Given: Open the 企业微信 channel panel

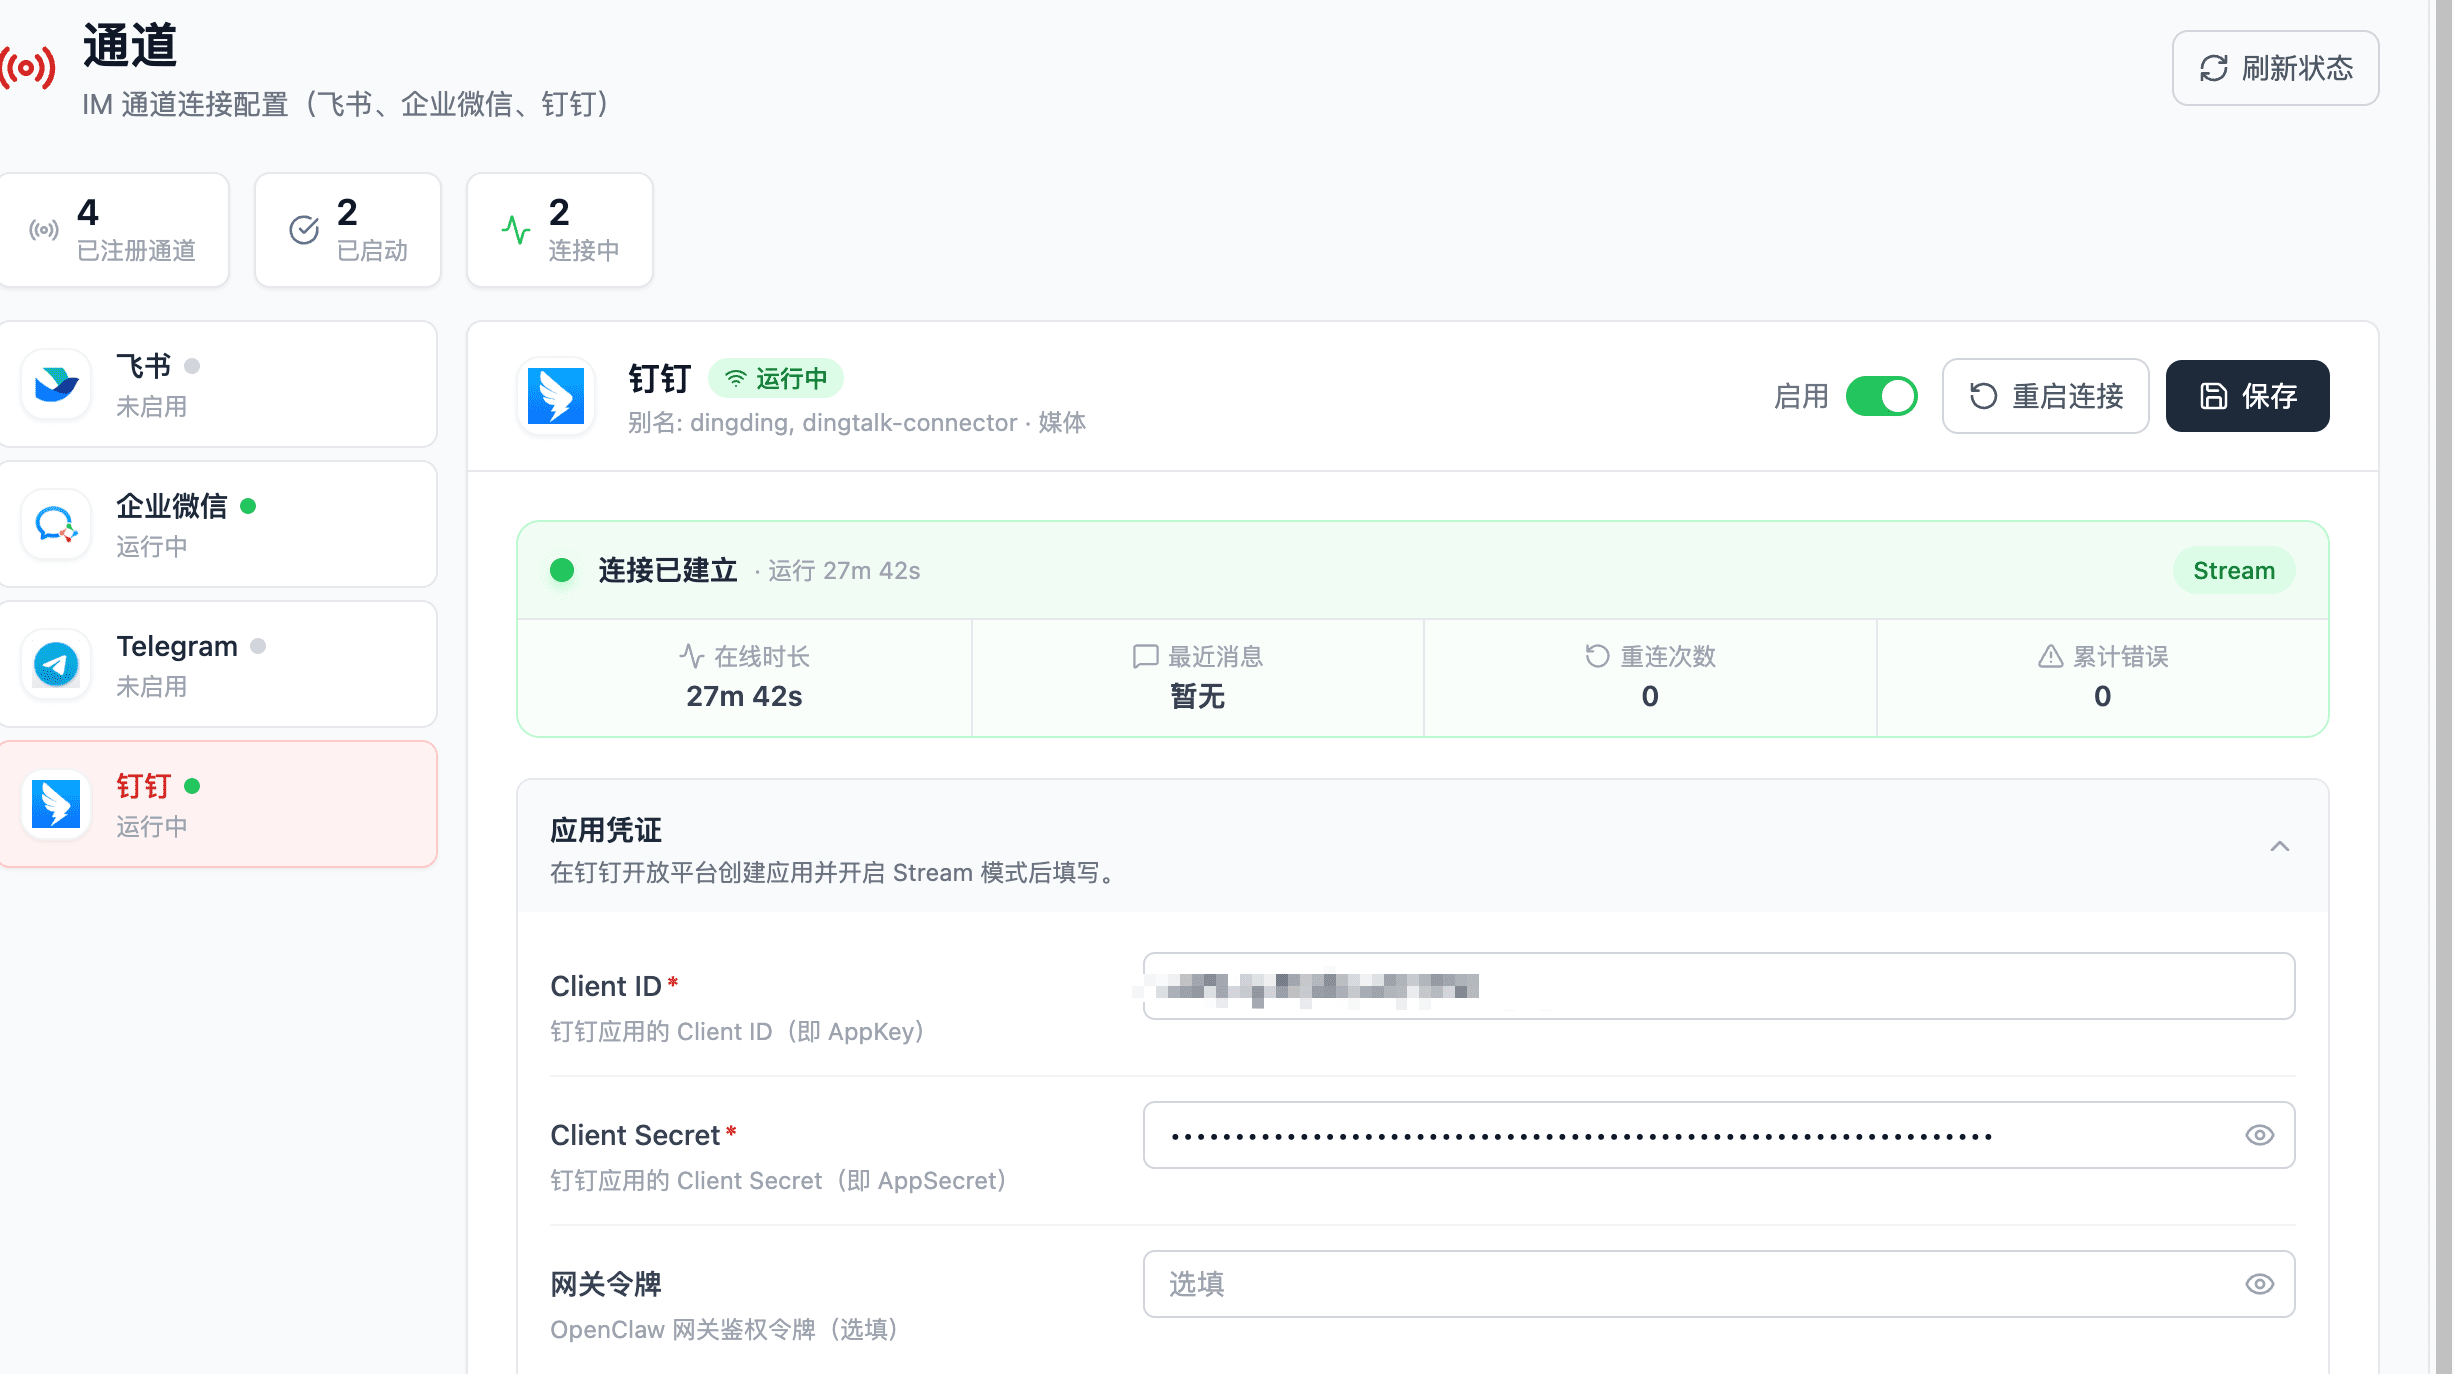Looking at the screenshot, I should pyautogui.click(x=218, y=524).
